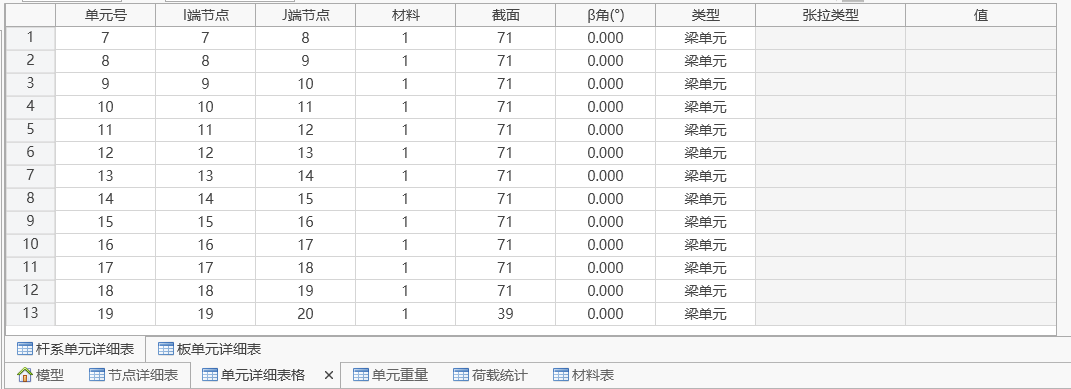The height and width of the screenshot is (389, 1071).
Task: Click the 类型 column header
Action: point(706,16)
